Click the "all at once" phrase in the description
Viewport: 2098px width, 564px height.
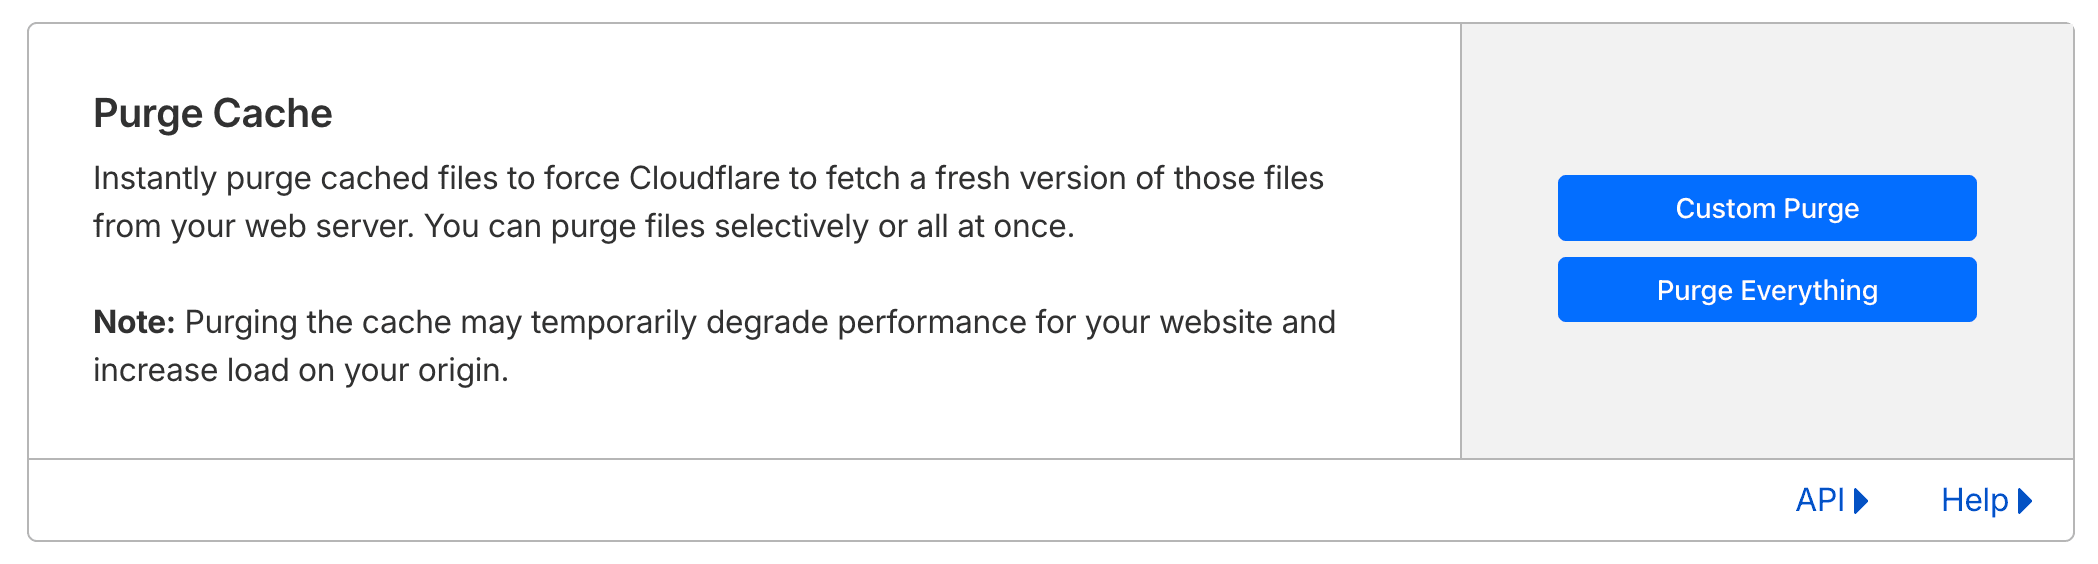[x=994, y=226]
